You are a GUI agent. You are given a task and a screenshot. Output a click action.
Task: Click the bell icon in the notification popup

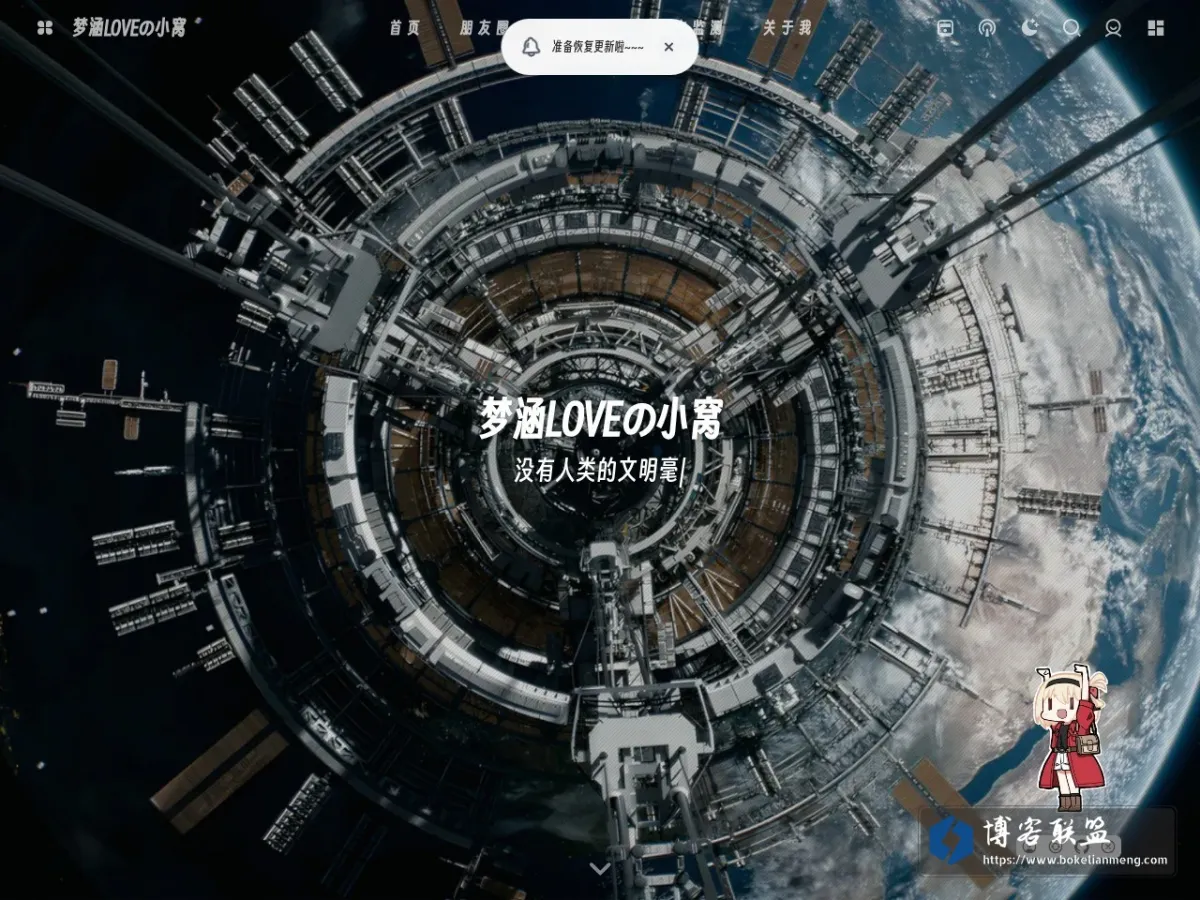(532, 46)
